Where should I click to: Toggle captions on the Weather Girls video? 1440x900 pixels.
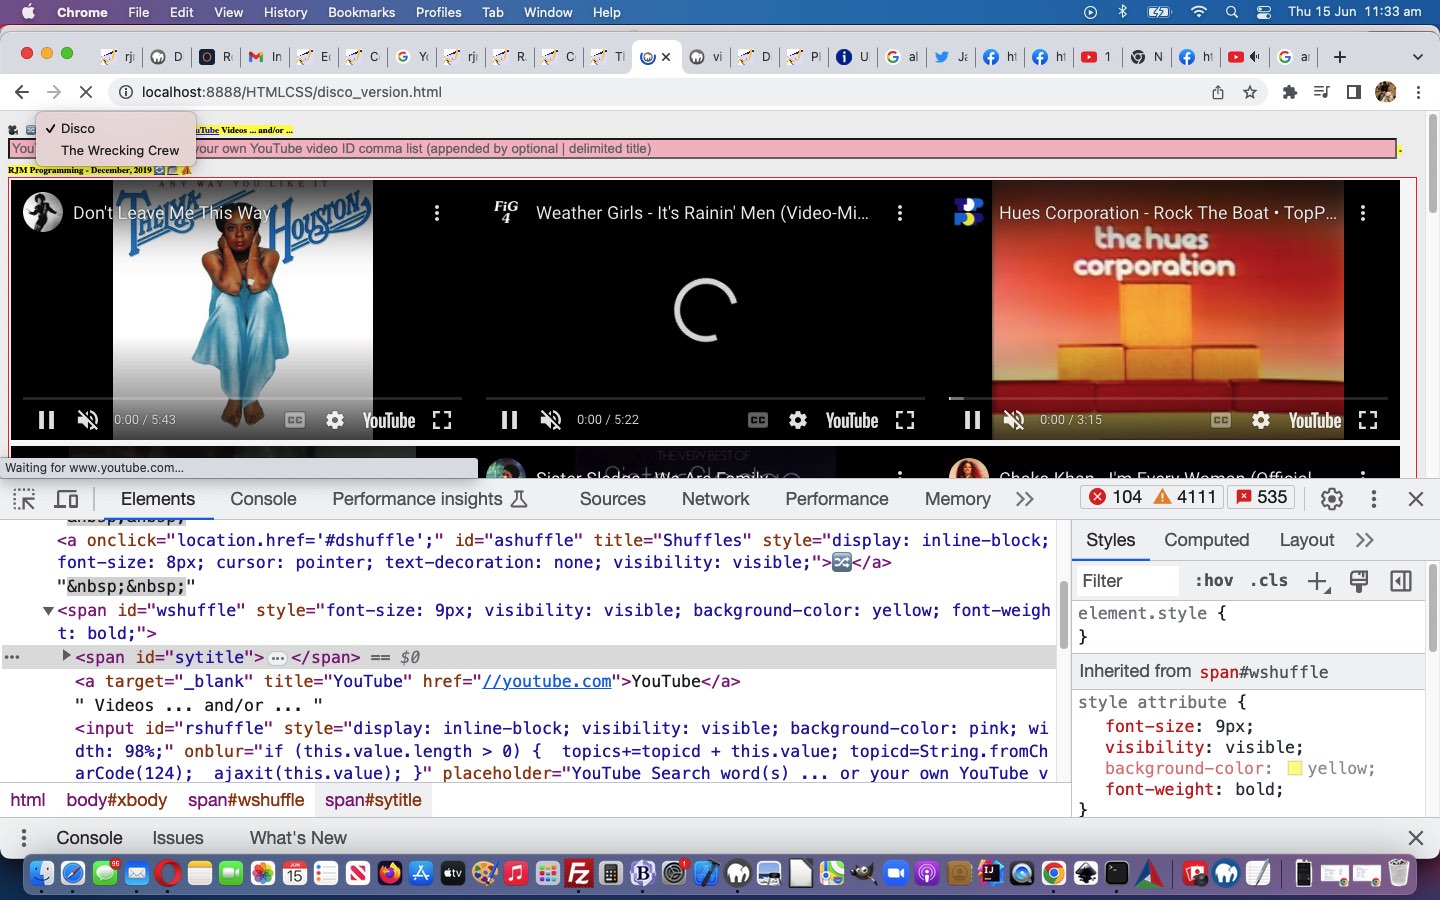coord(758,420)
